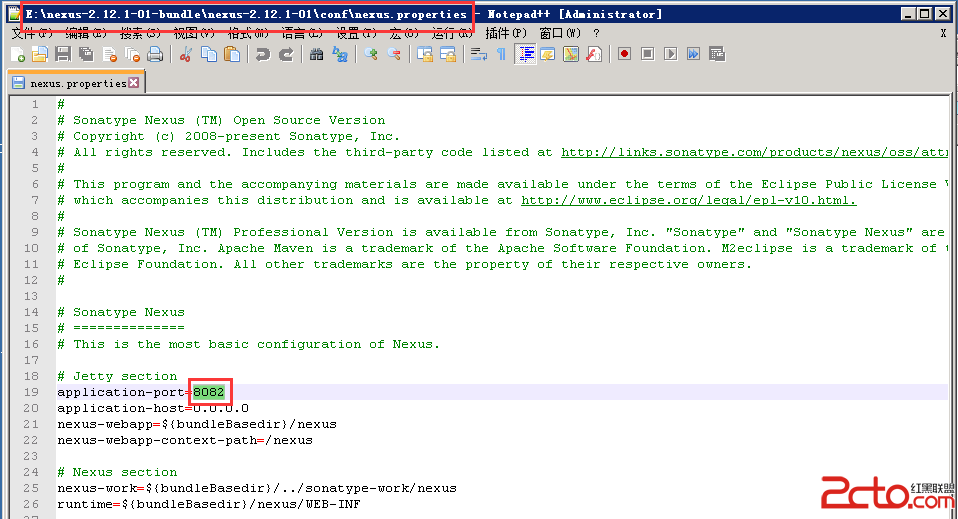Open the 视图(V) menu

pyautogui.click(x=194, y=33)
